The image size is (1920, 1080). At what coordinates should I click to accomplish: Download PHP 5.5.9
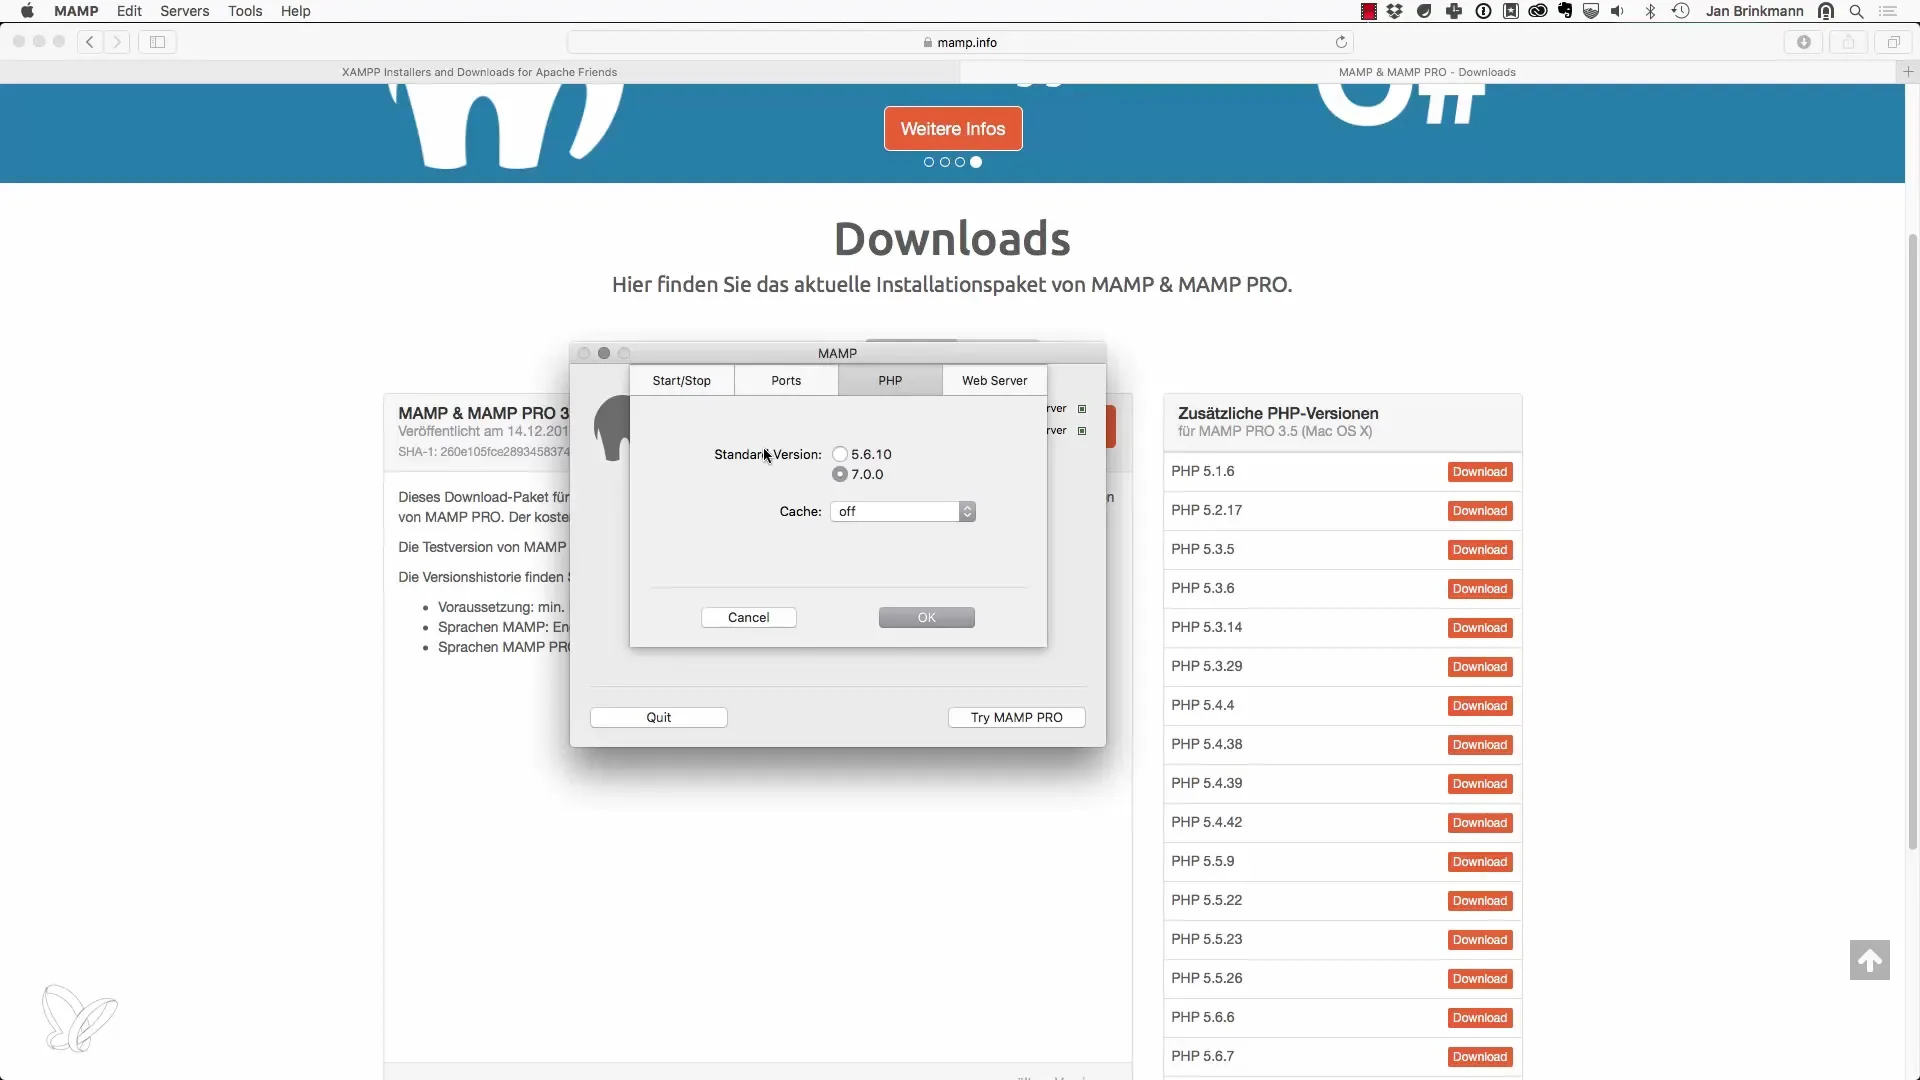click(1480, 862)
